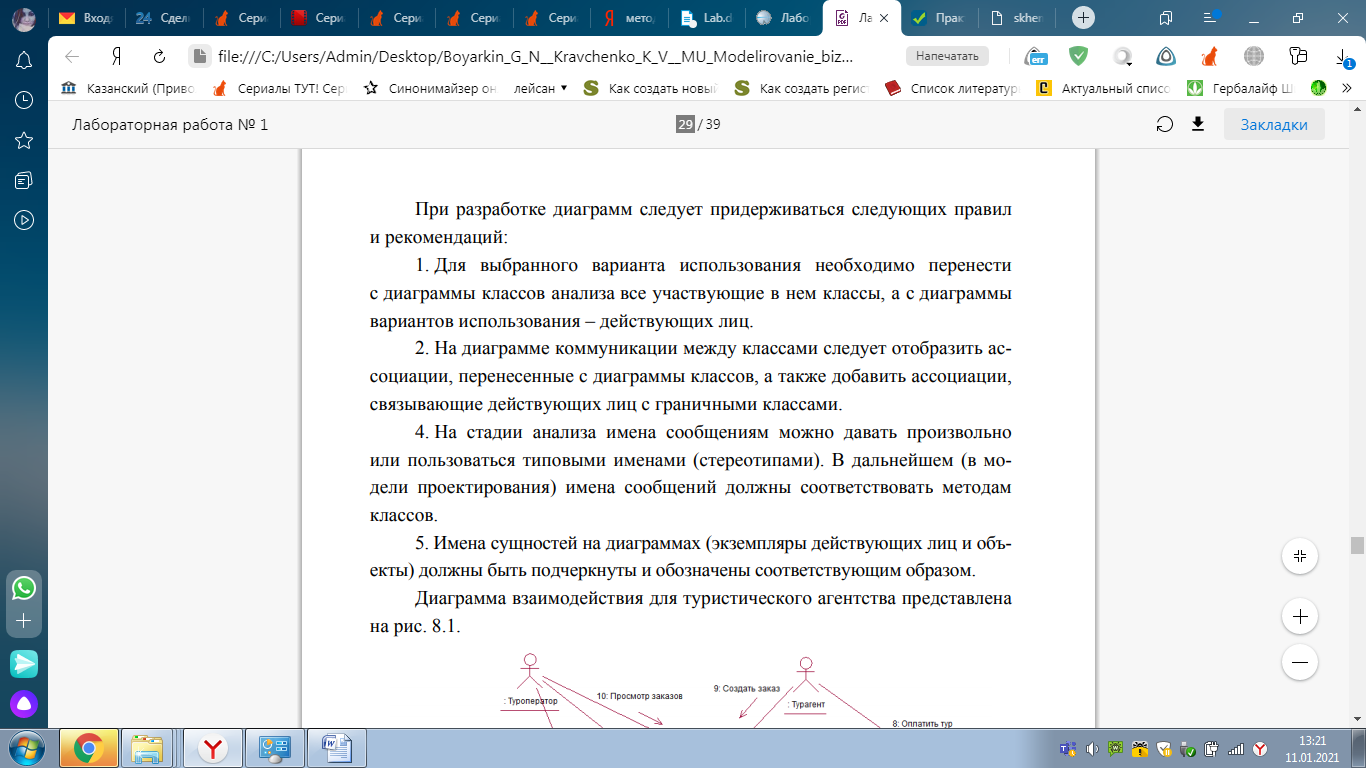Viewport: 1366px width, 768px height.
Task: Open the Windows Start menu
Action: pos(24,748)
